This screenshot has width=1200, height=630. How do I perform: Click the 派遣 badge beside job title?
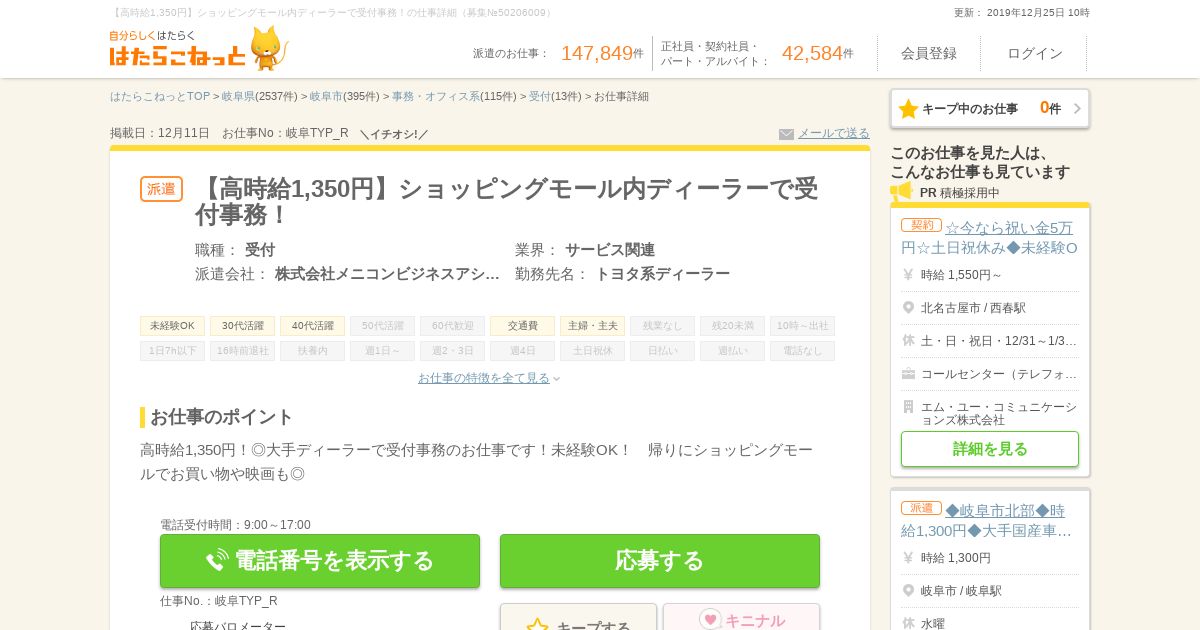tap(161, 189)
